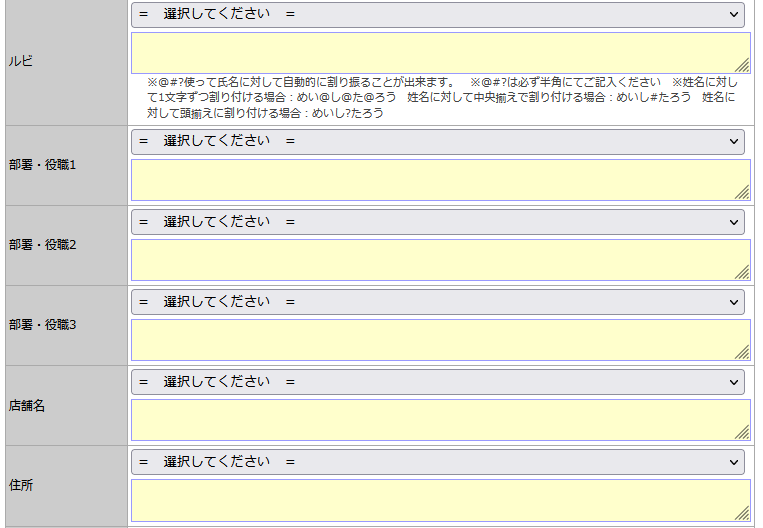Expand the 部署・役職1 dropdown list
This screenshot has width=763, height=528.
[x=437, y=142]
